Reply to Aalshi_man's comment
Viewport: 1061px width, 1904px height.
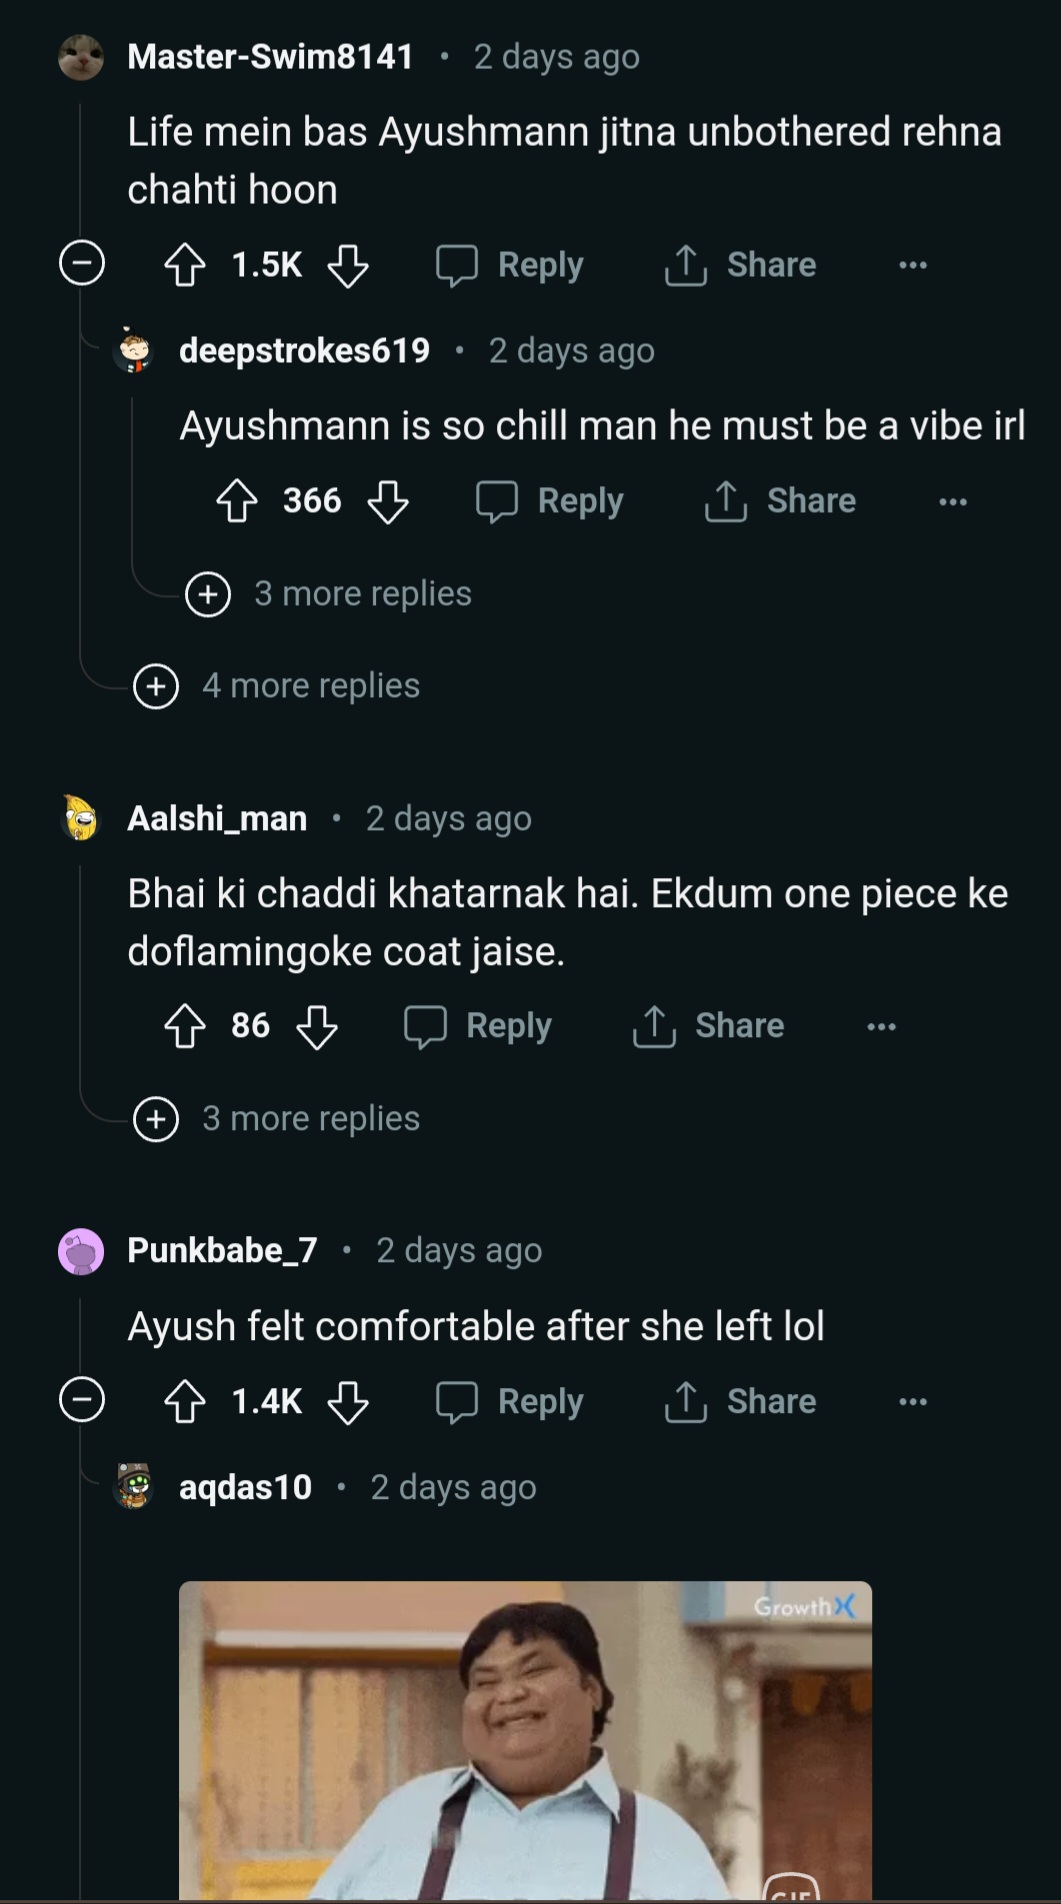click(479, 1027)
